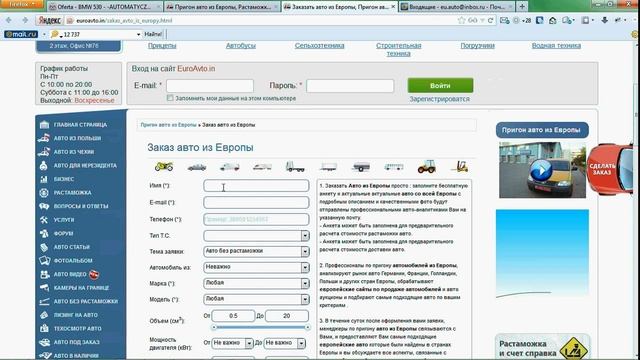Open the Автобусы link
640x360 pixels.
241,46
